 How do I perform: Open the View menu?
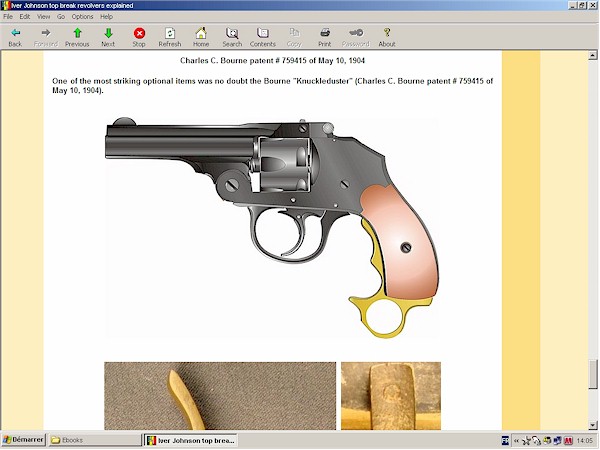pyautogui.click(x=43, y=16)
